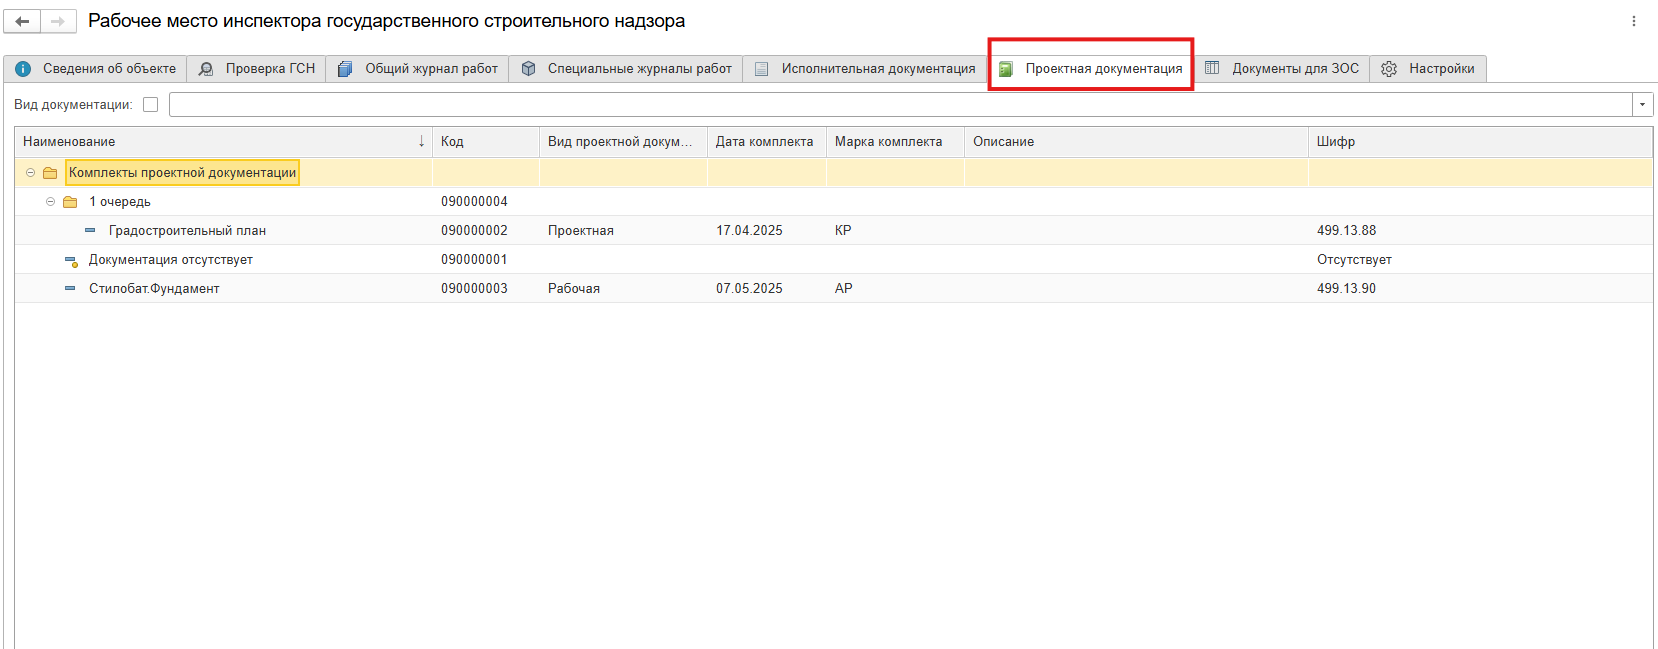Open the Проверка ГСН tab
The image size is (1658, 649).
pyautogui.click(x=257, y=69)
